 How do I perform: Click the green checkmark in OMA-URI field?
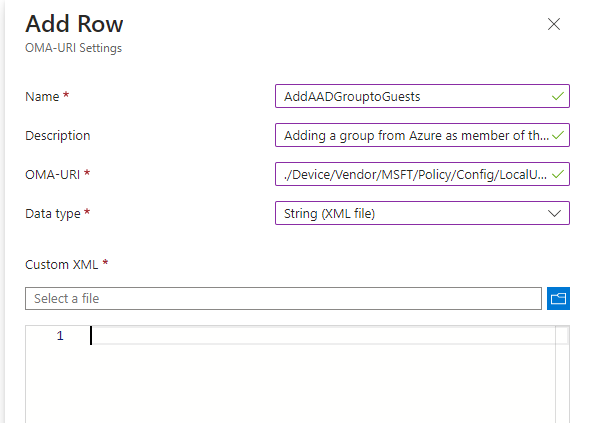click(558, 174)
